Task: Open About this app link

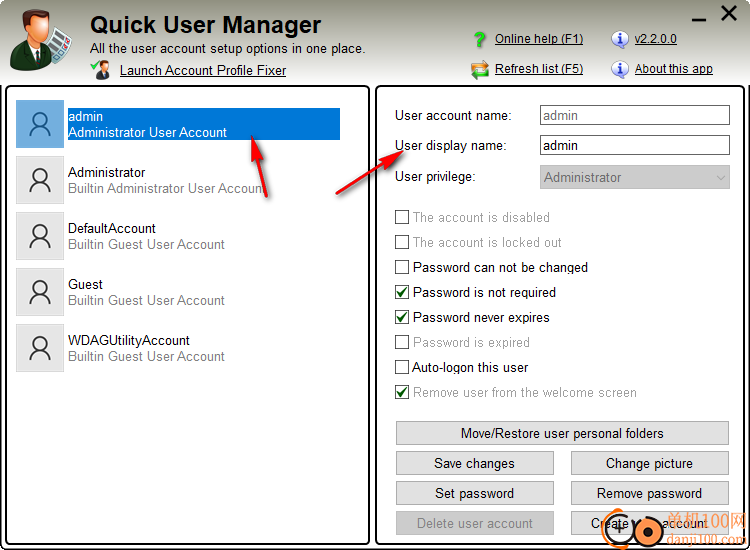Action: pyautogui.click(x=673, y=69)
